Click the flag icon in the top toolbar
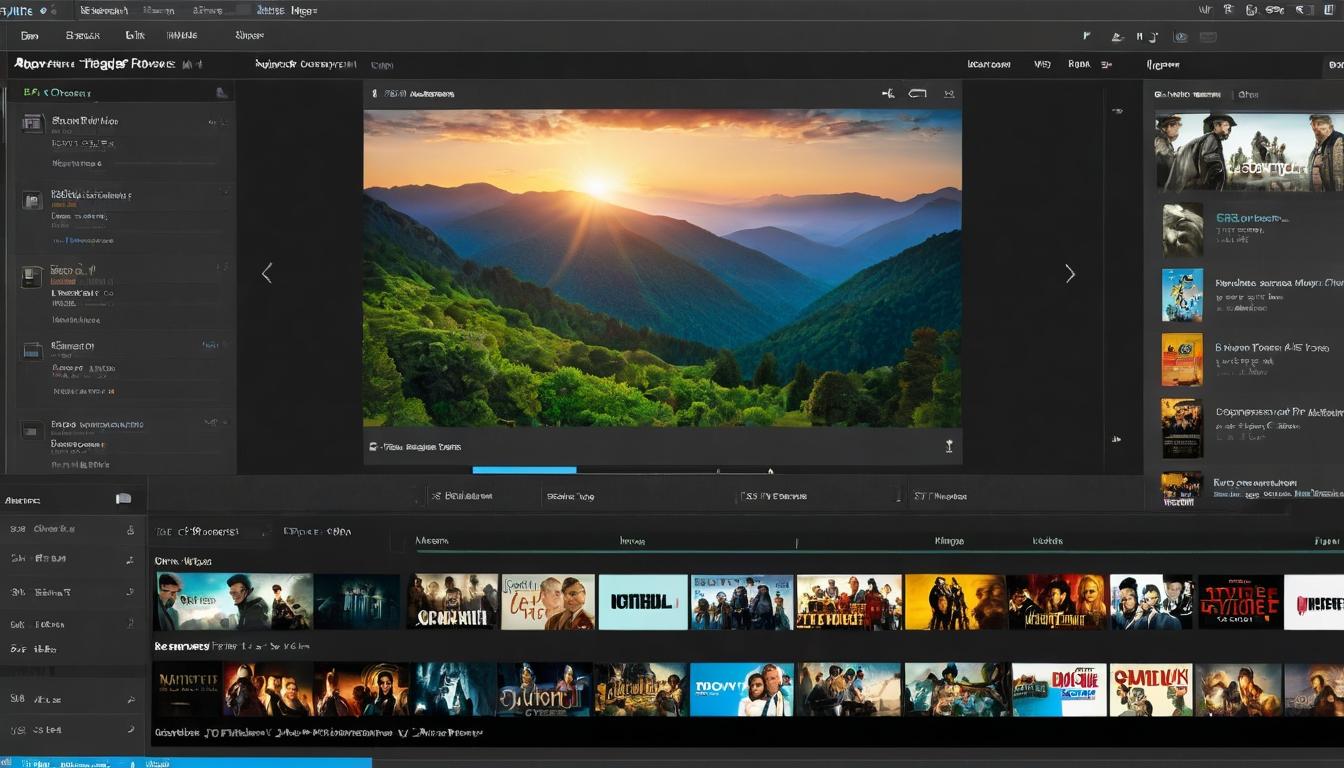 click(x=1086, y=35)
